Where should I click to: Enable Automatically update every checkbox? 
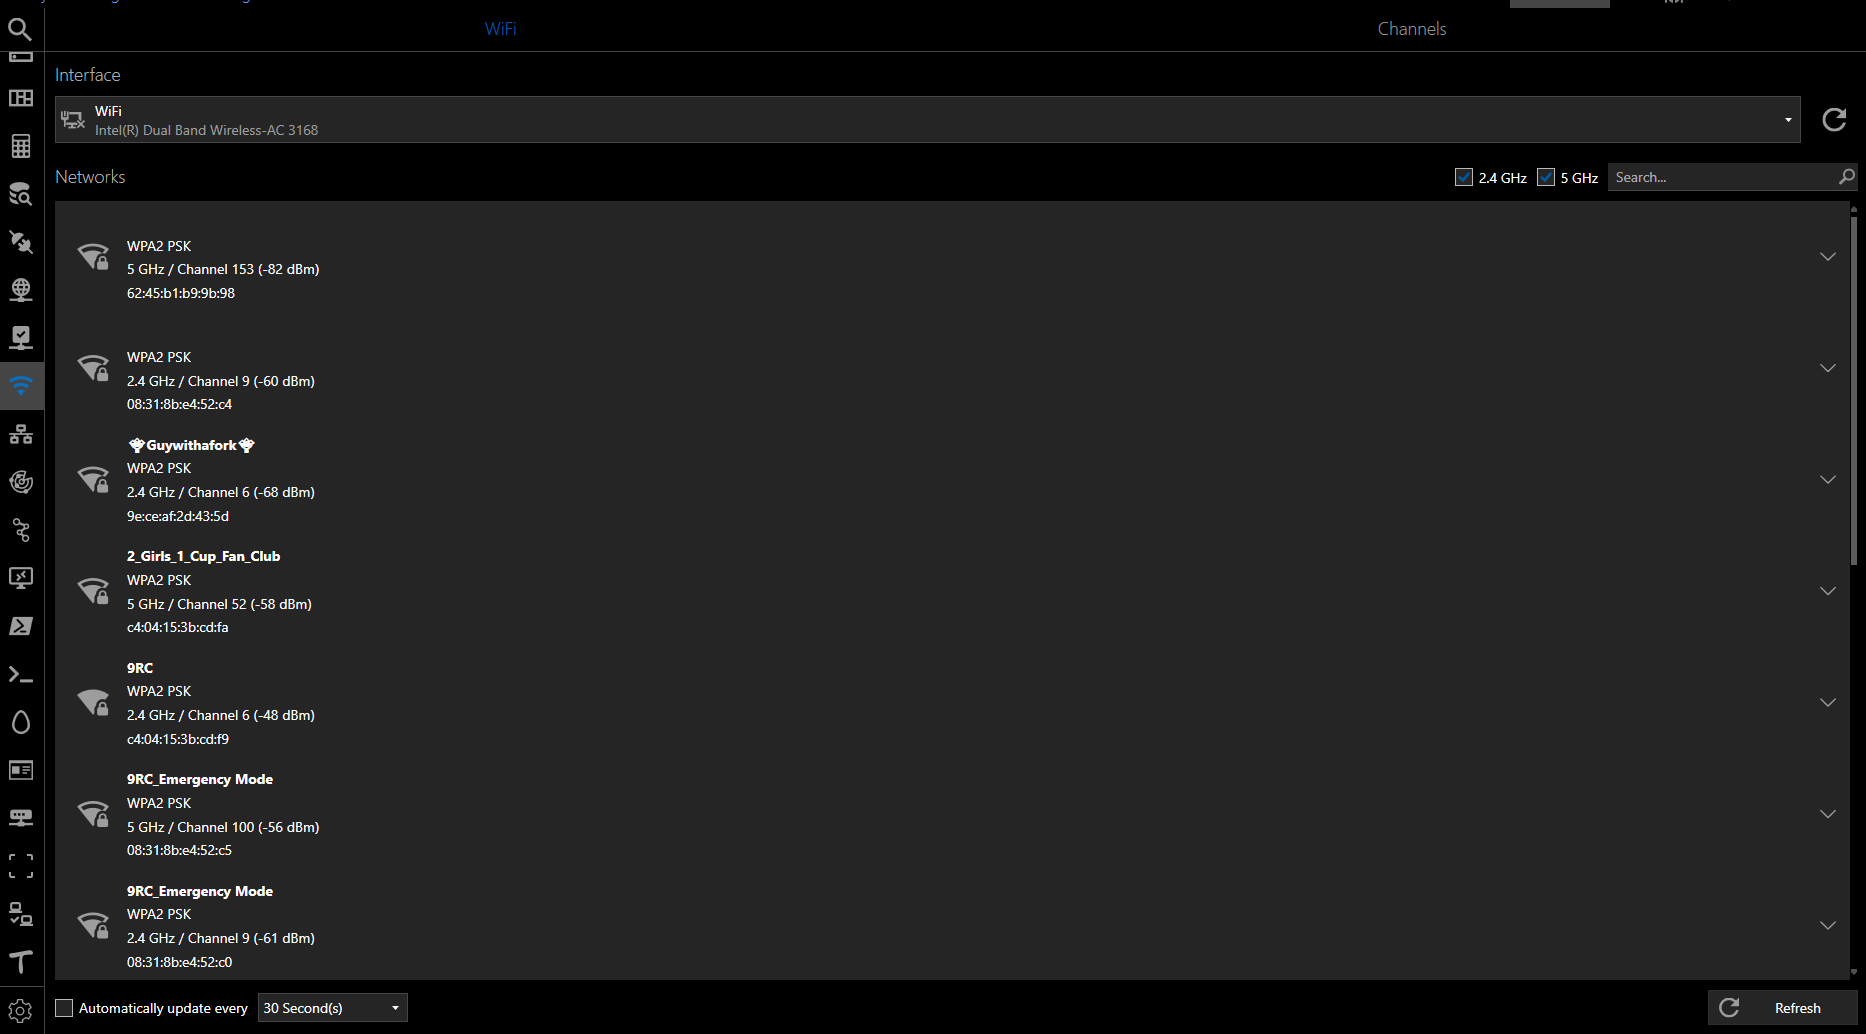click(x=64, y=1008)
